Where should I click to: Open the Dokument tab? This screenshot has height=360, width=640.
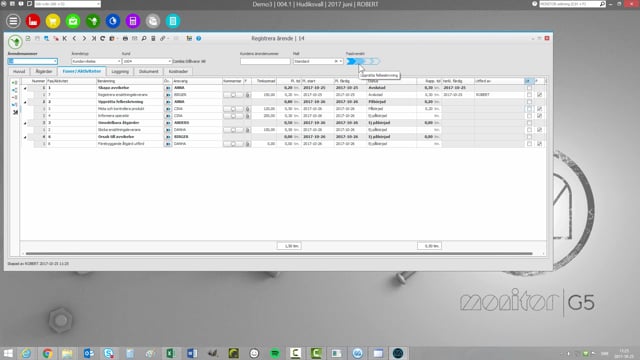click(148, 71)
